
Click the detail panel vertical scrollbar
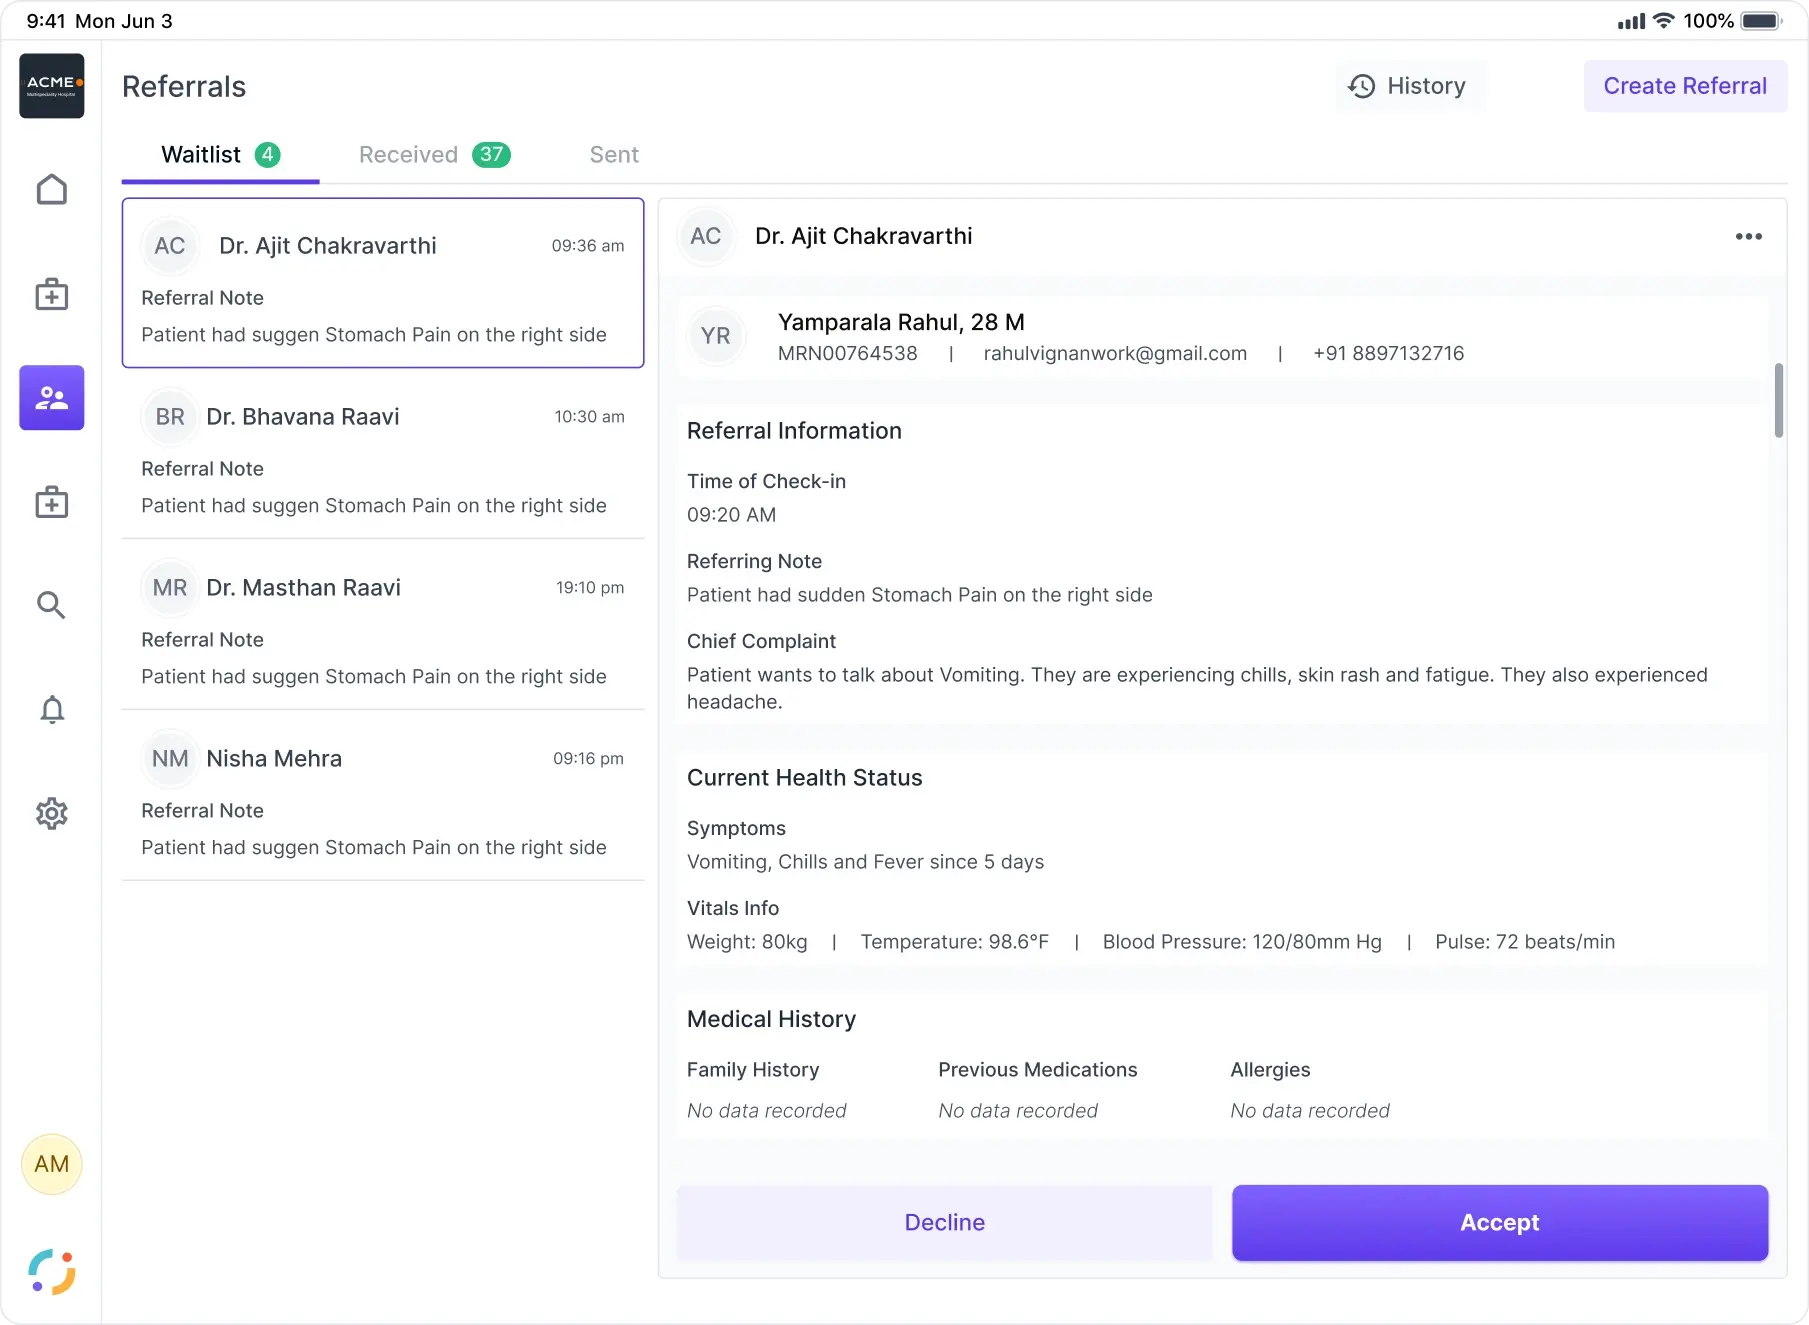click(1779, 400)
